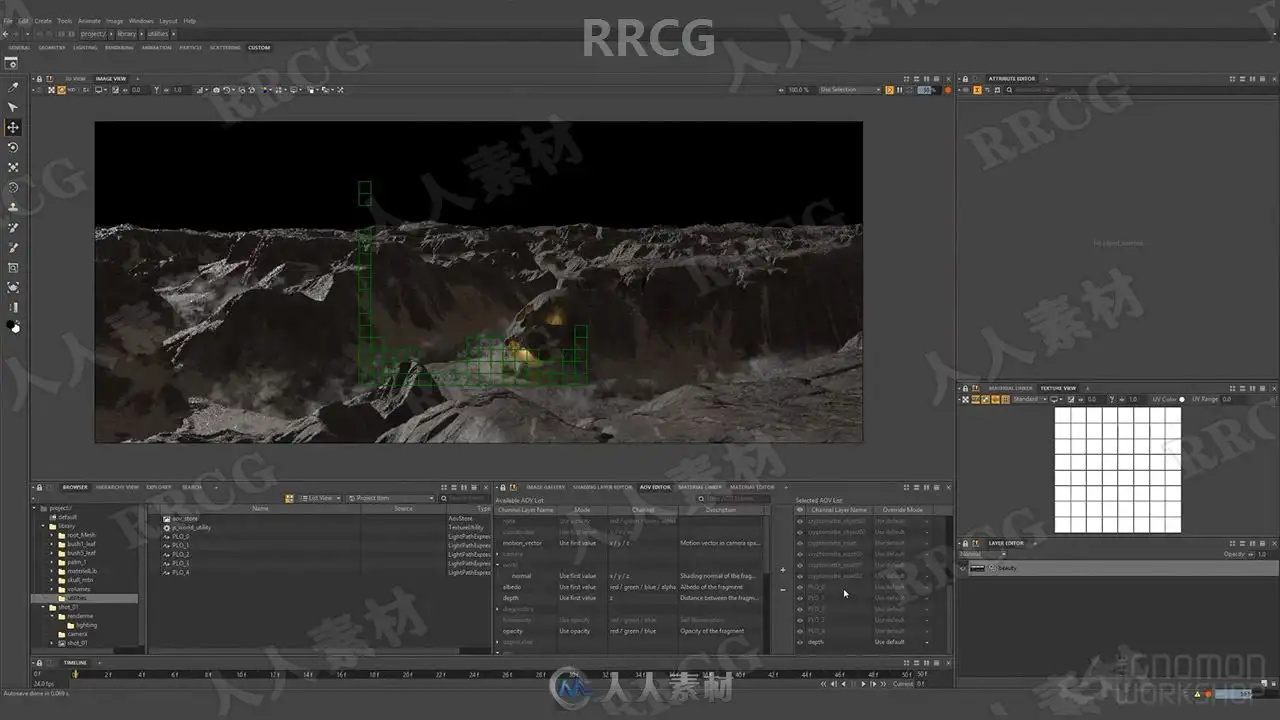1280x720 pixels.
Task: Toggle visibility of cryptomatte_object00 channel
Action: point(800,521)
